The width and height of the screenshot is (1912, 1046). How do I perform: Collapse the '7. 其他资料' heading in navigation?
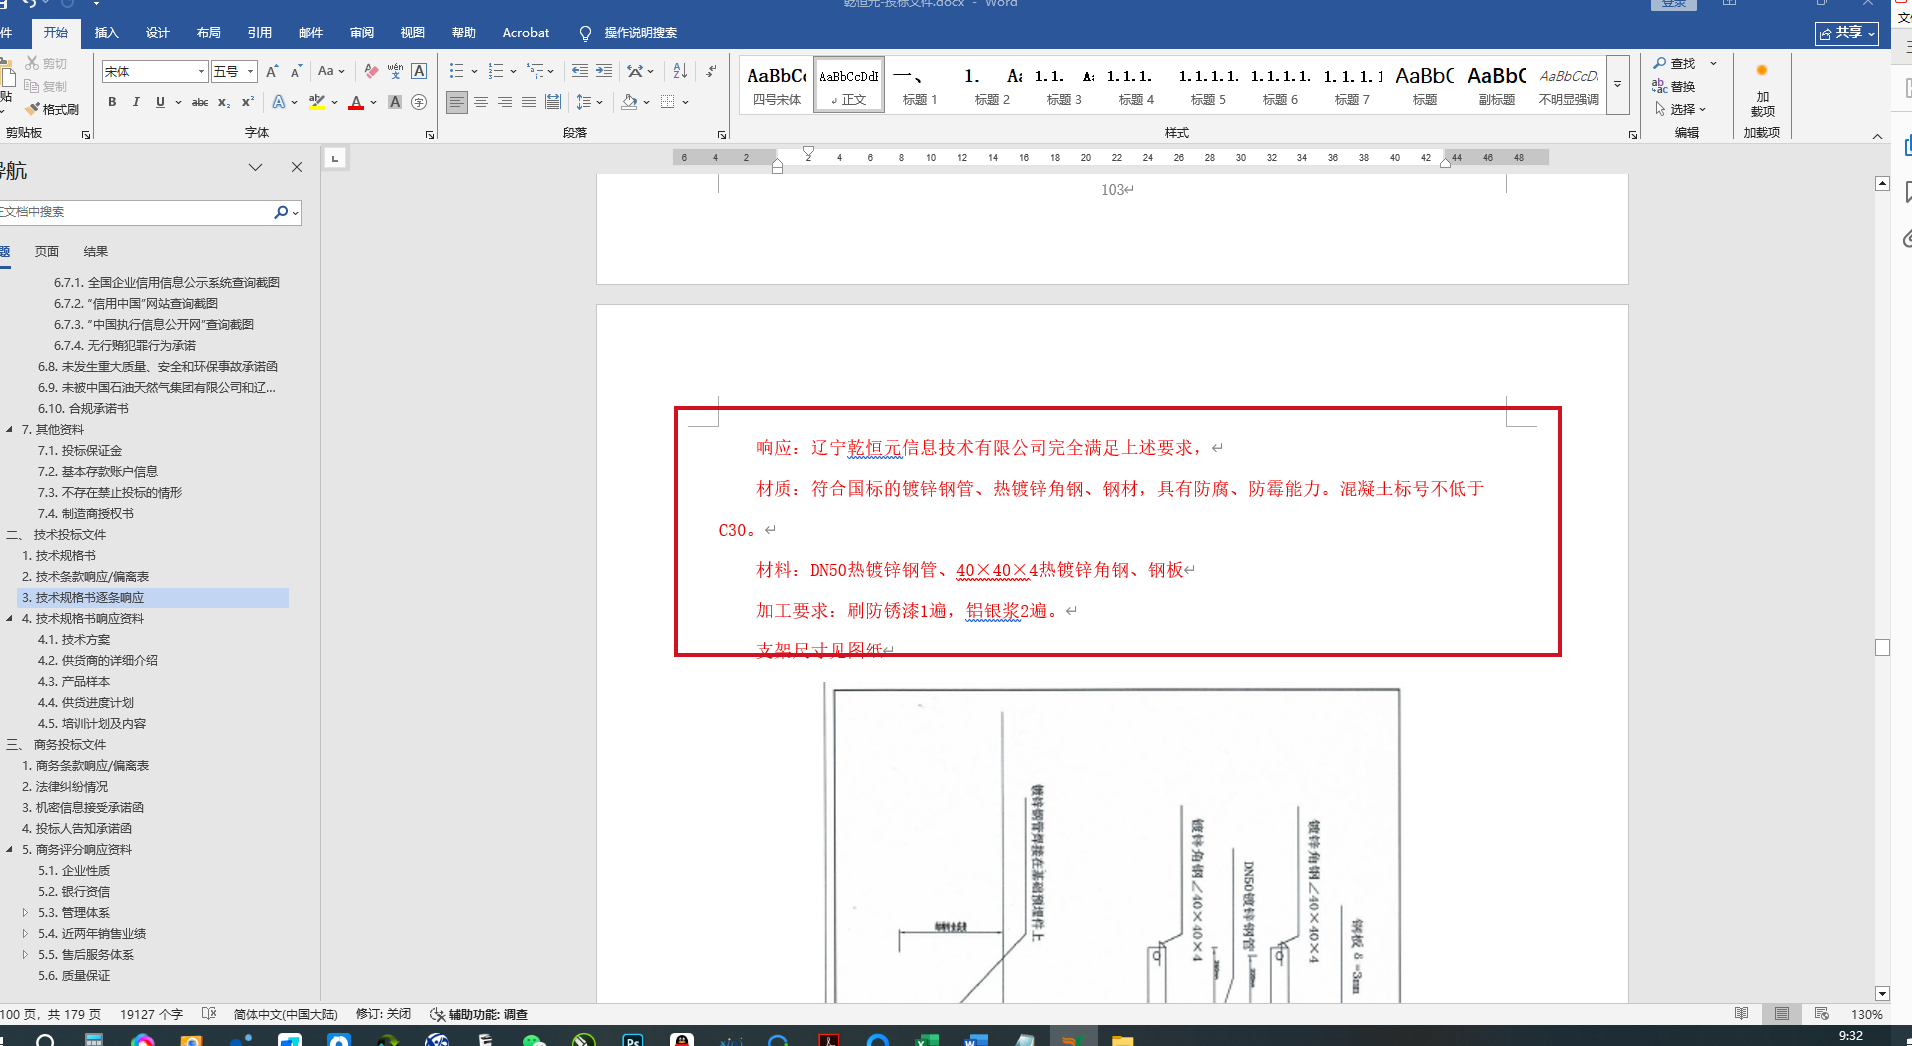[10, 430]
